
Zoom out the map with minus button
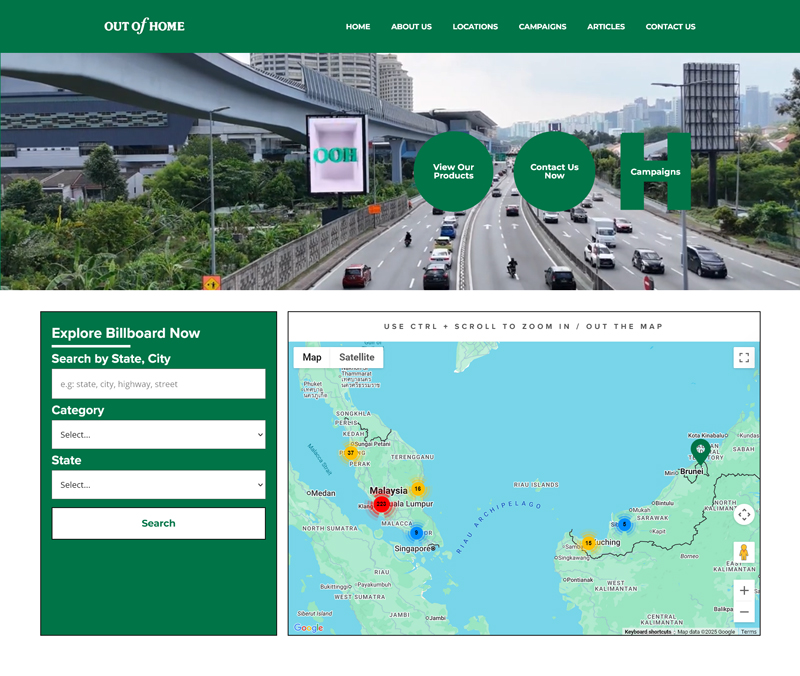point(743,612)
